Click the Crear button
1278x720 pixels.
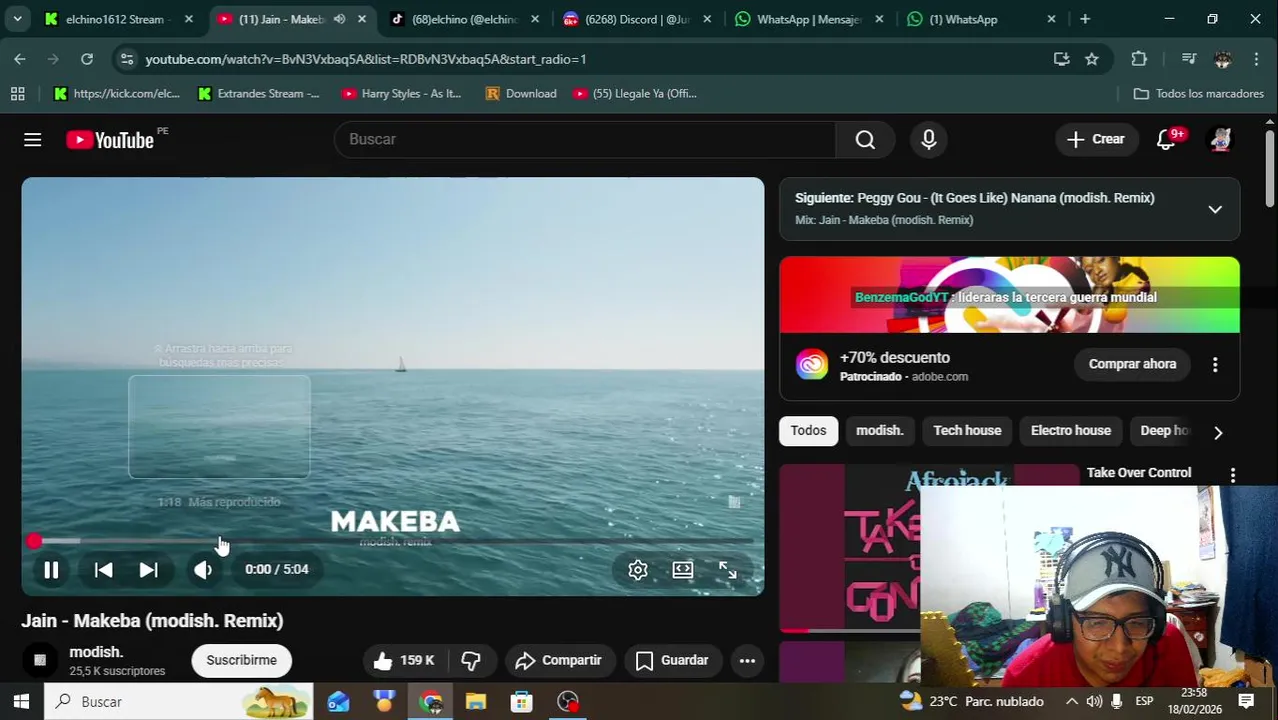(1096, 140)
